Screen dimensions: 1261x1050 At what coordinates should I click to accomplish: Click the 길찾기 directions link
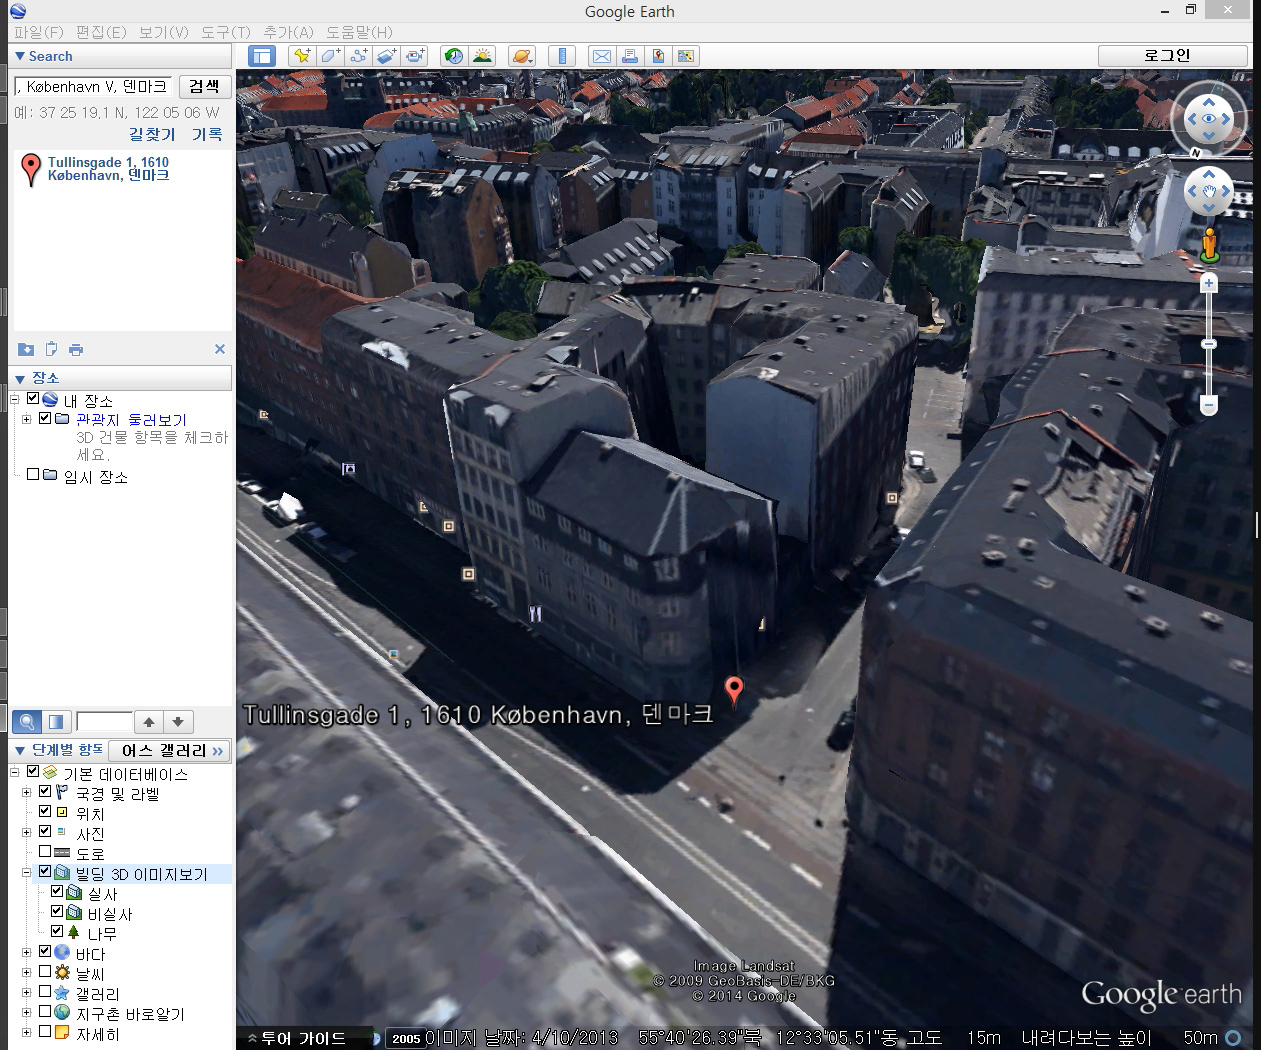[x=152, y=134]
